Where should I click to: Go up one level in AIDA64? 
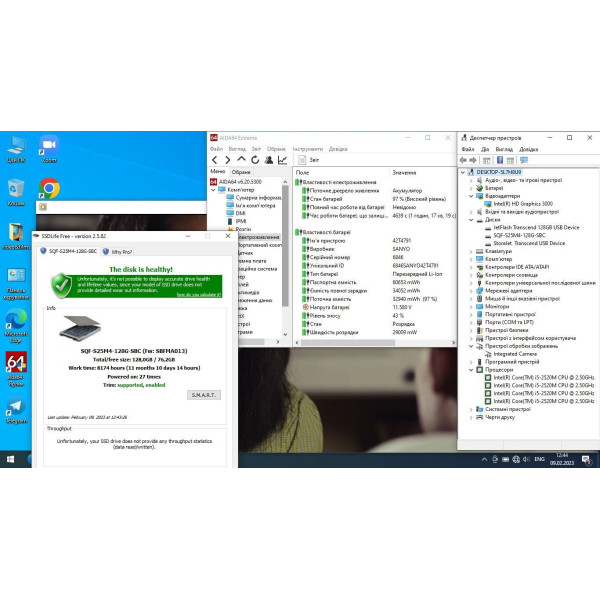tap(241, 159)
